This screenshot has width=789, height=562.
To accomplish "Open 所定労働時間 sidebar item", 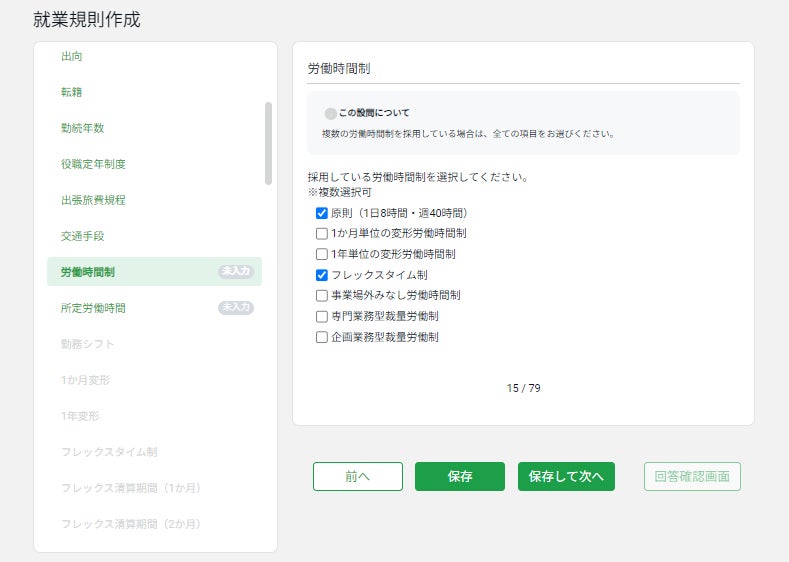I will coord(93,308).
